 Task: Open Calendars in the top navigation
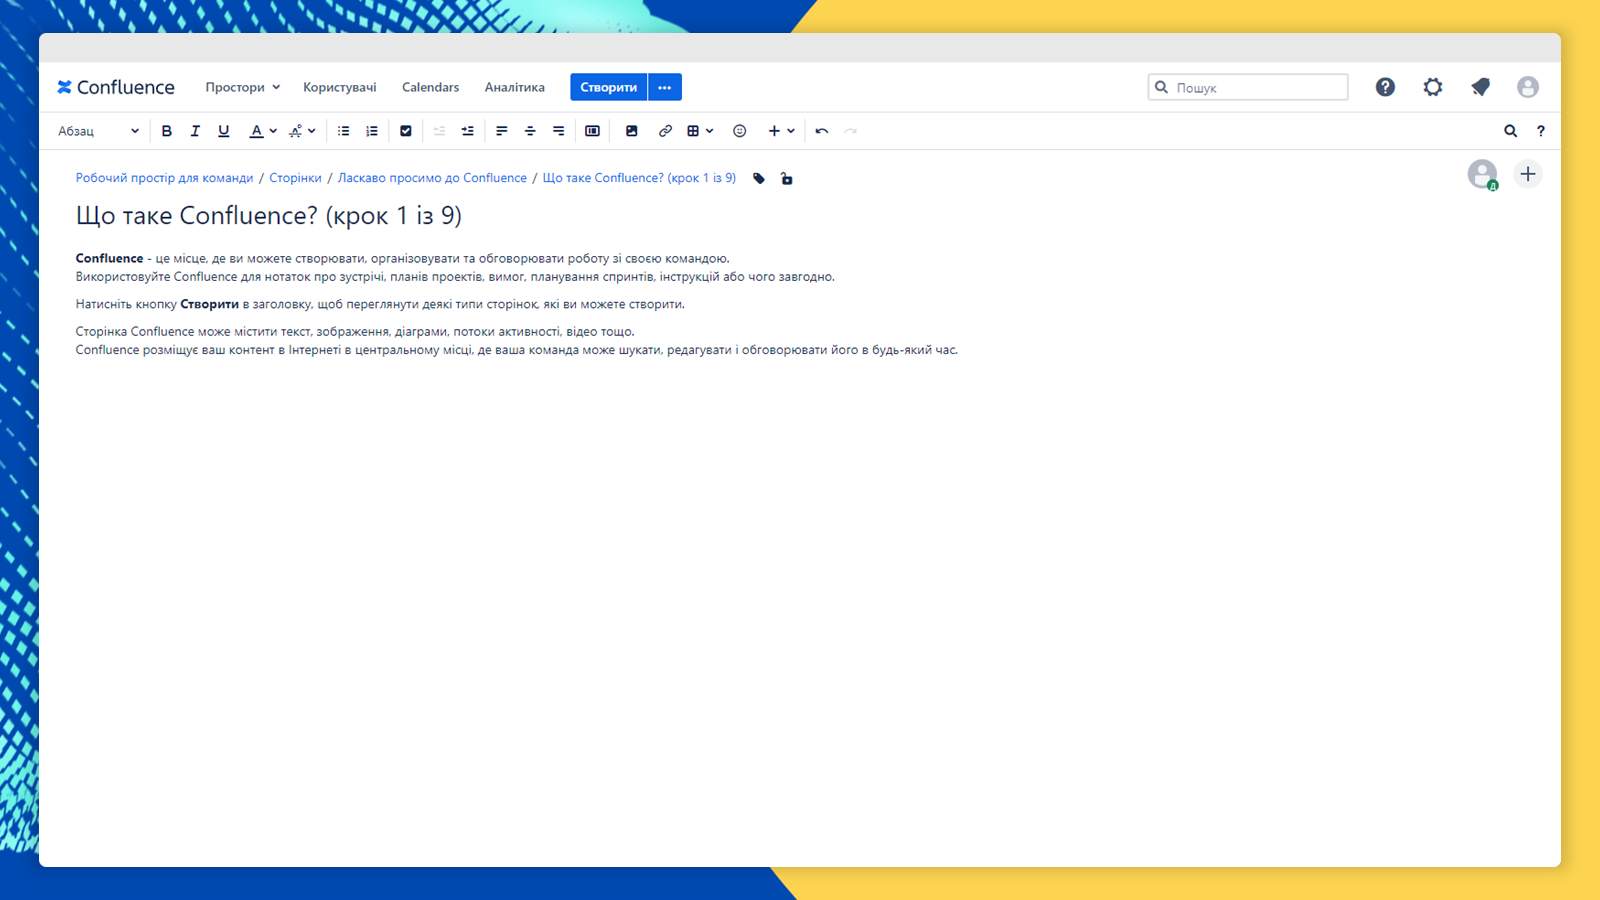(431, 87)
